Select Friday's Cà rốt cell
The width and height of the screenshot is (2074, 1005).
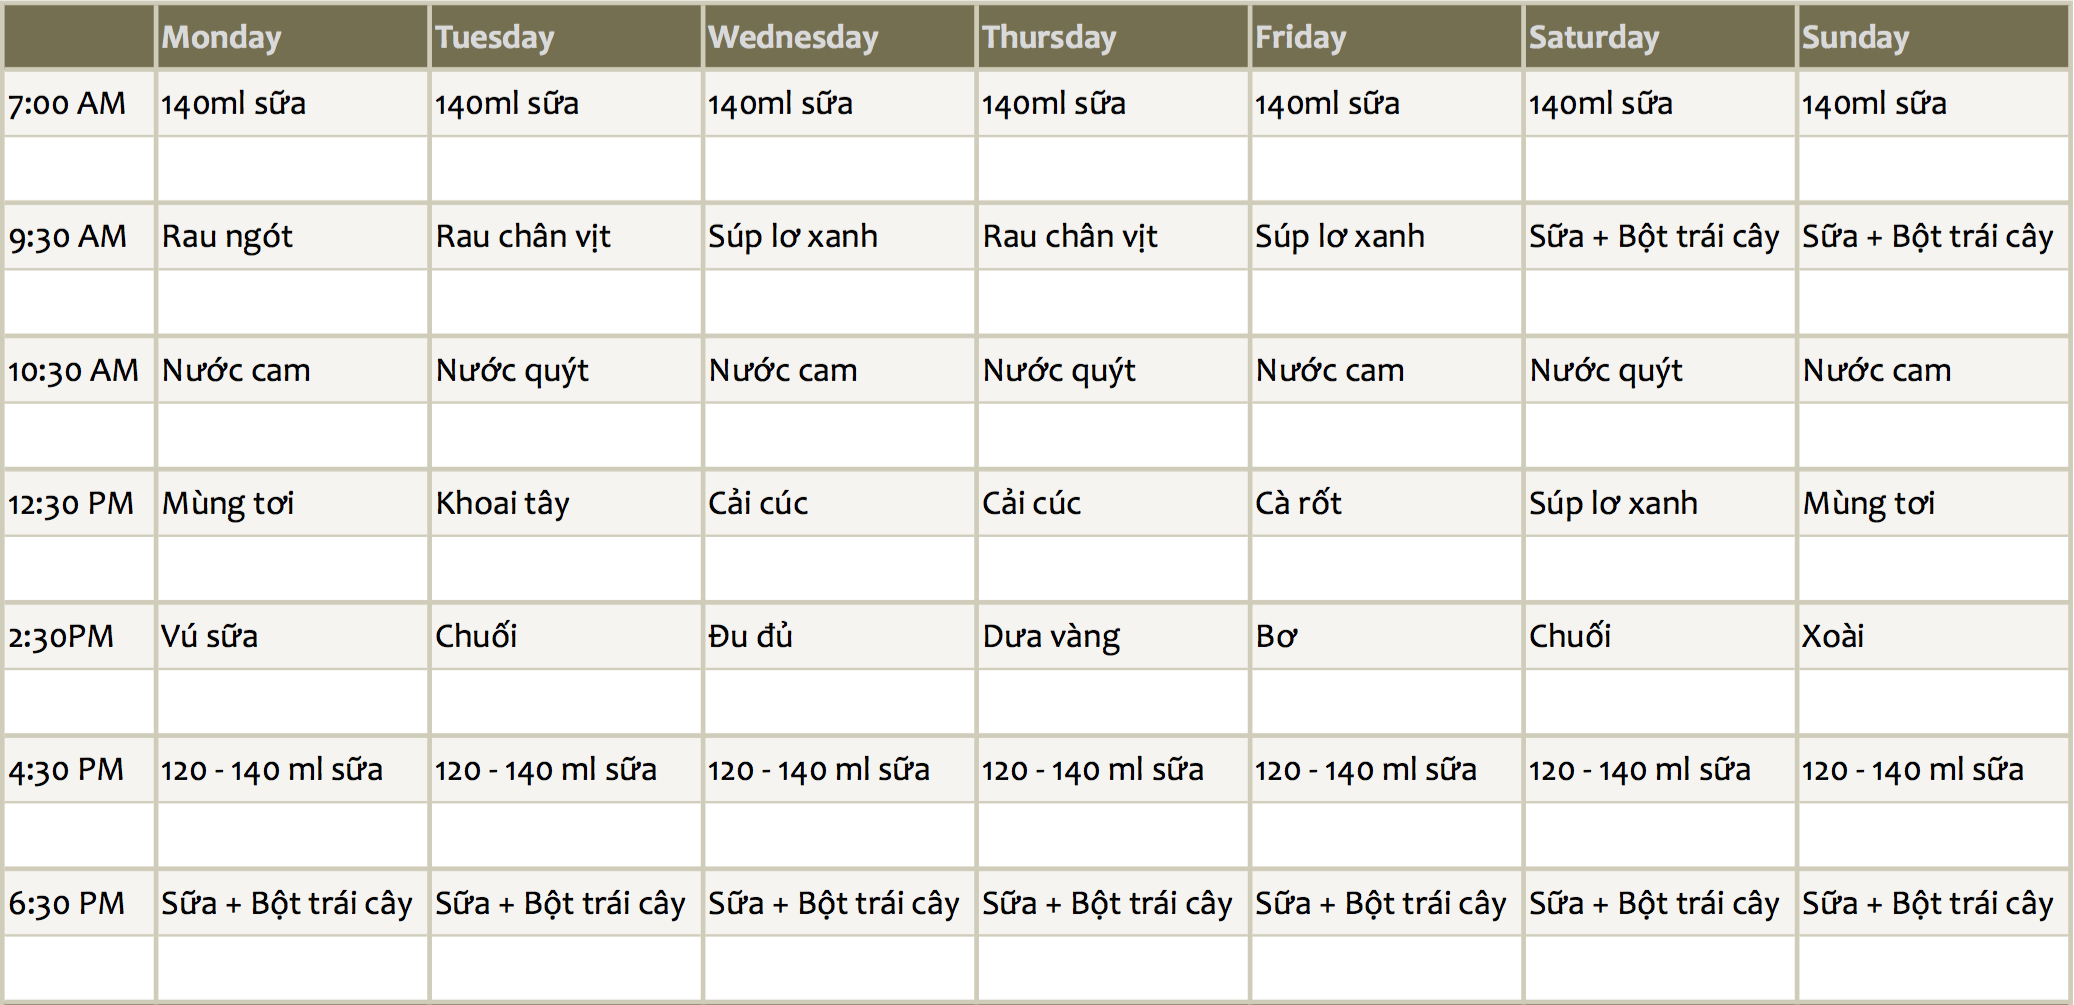[1386, 503]
